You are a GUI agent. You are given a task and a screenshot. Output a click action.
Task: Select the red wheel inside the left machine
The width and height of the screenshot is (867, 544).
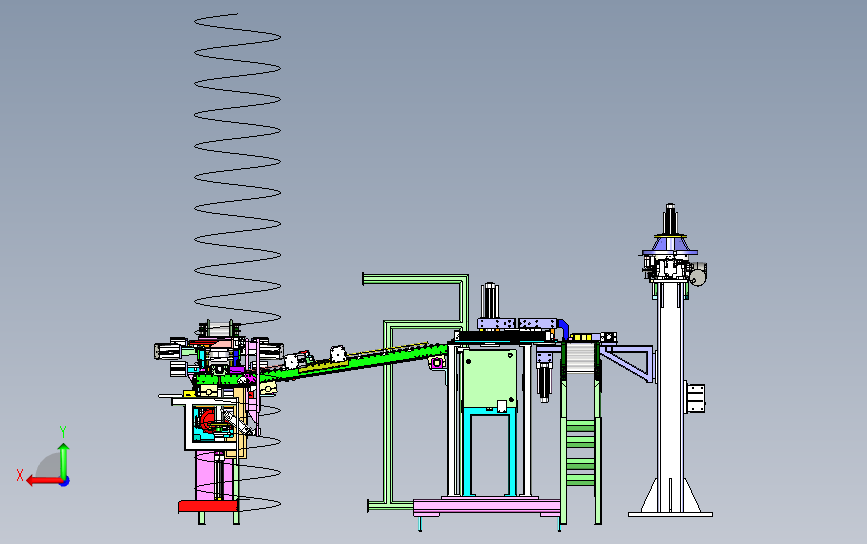[209, 422]
